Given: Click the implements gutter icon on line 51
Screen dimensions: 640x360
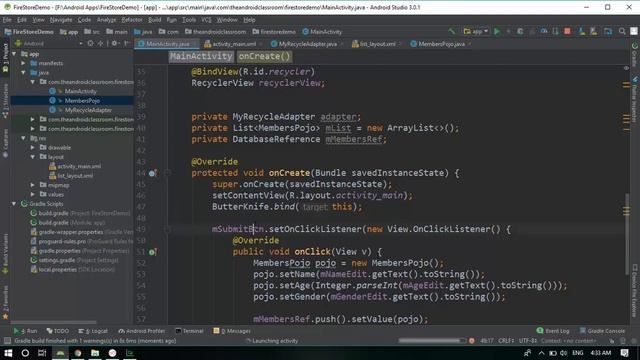Looking at the screenshot, I should click(x=152, y=252).
